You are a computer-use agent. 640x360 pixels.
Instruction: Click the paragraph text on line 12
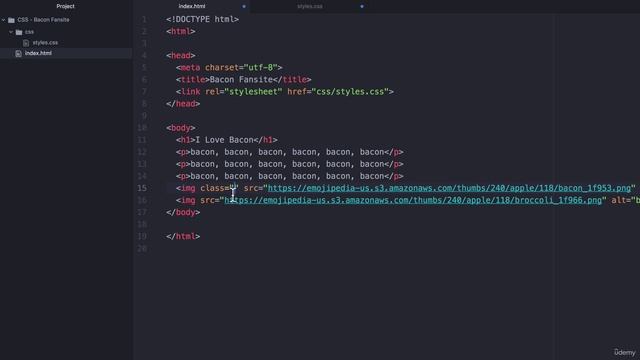tap(287, 152)
